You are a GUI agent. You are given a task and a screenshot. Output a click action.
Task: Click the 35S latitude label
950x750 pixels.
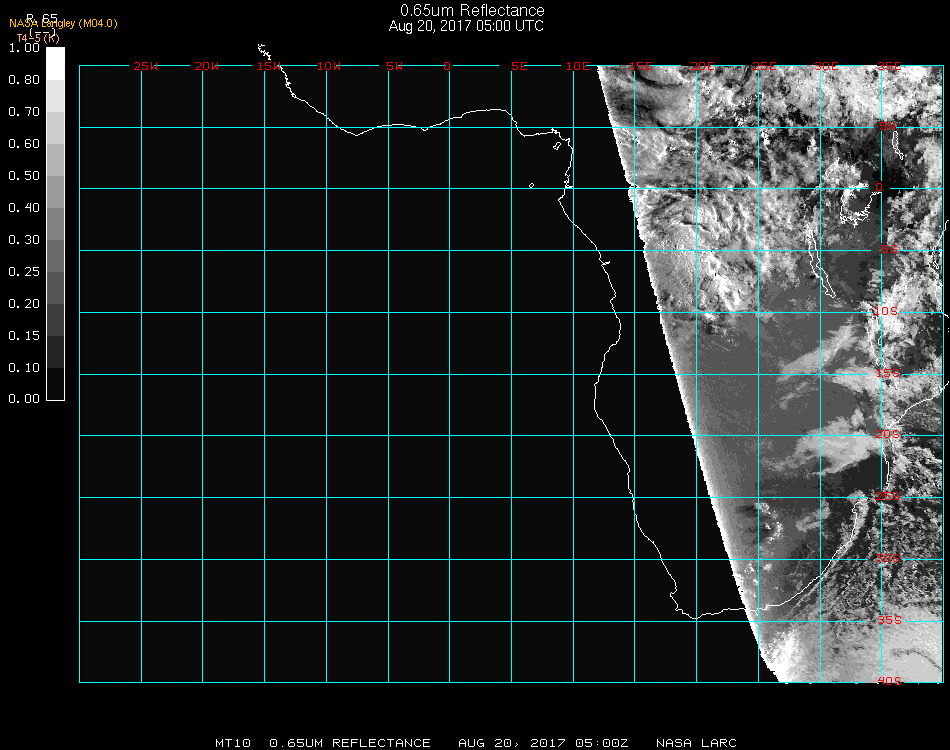tap(889, 620)
